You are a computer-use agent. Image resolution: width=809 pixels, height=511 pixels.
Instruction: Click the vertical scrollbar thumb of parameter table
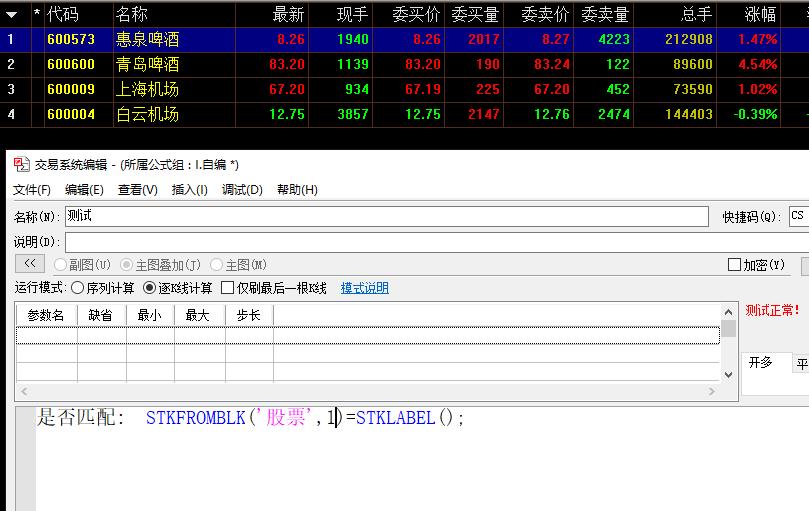(728, 328)
